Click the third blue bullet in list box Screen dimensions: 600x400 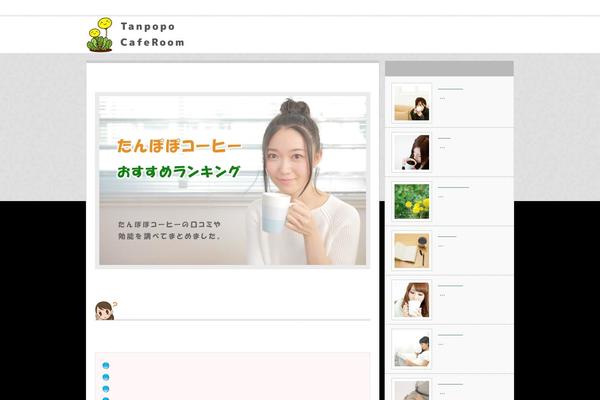[x=106, y=389]
